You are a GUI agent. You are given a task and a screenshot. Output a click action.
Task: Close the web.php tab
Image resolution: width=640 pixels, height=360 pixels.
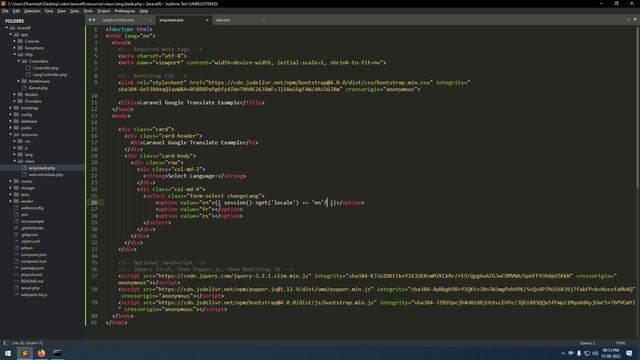click(x=264, y=20)
